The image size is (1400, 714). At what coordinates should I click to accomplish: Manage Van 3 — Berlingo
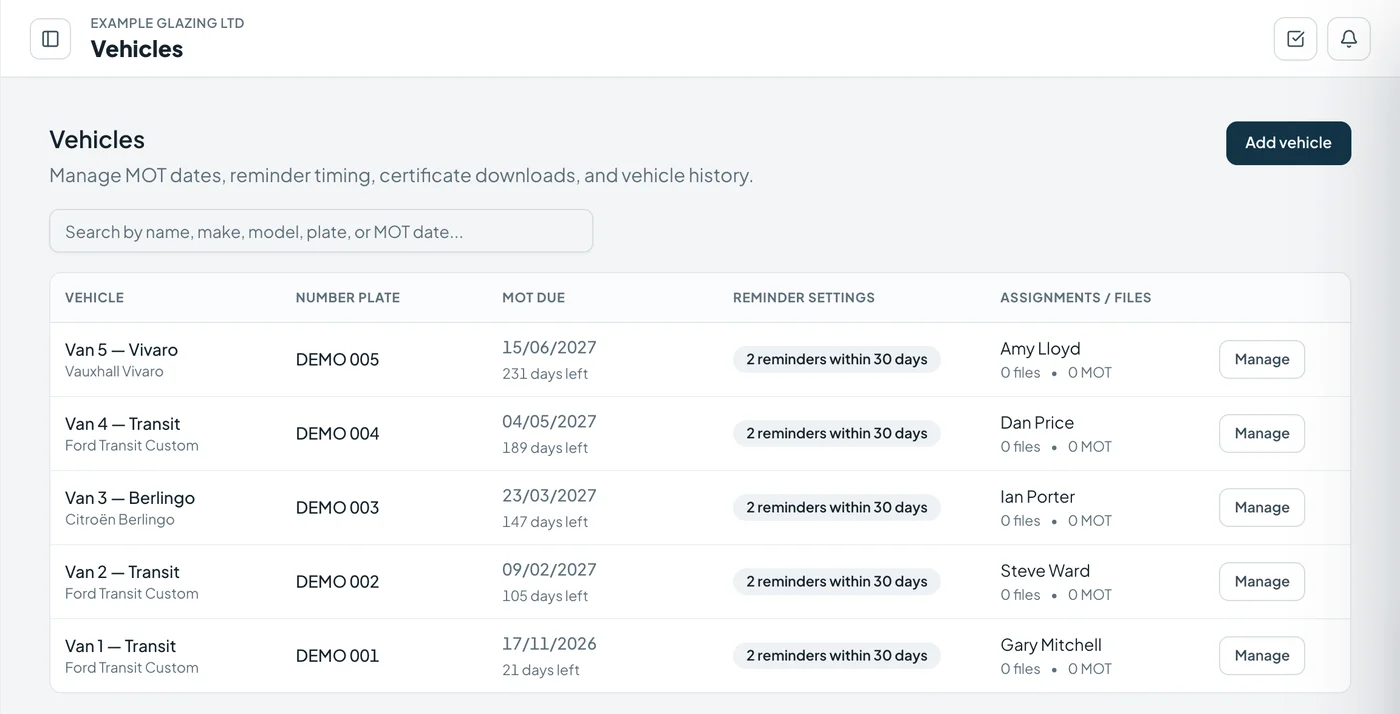[x=1261, y=507]
